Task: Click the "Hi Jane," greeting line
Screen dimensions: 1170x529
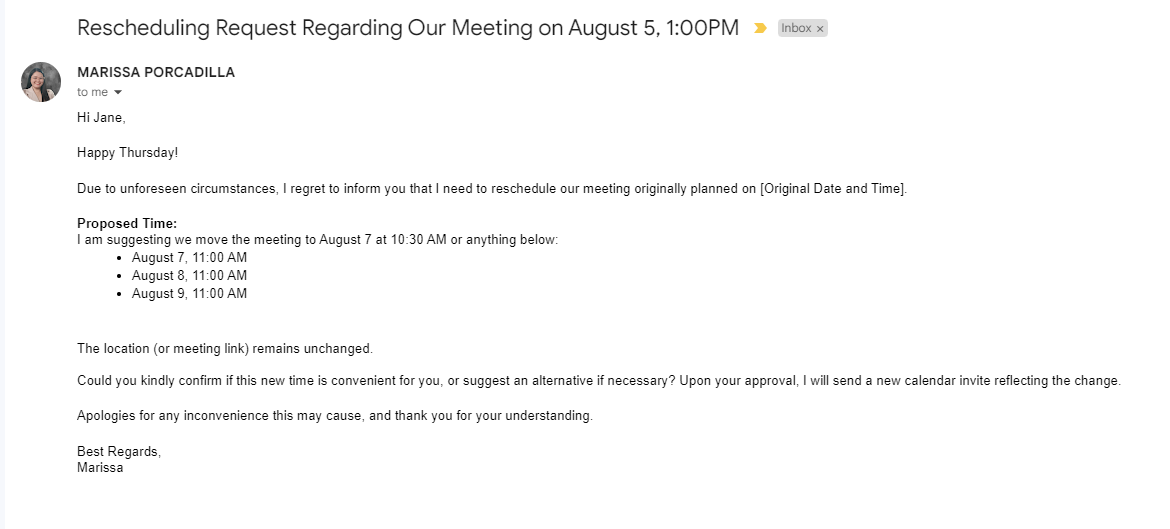Action: [x=101, y=117]
